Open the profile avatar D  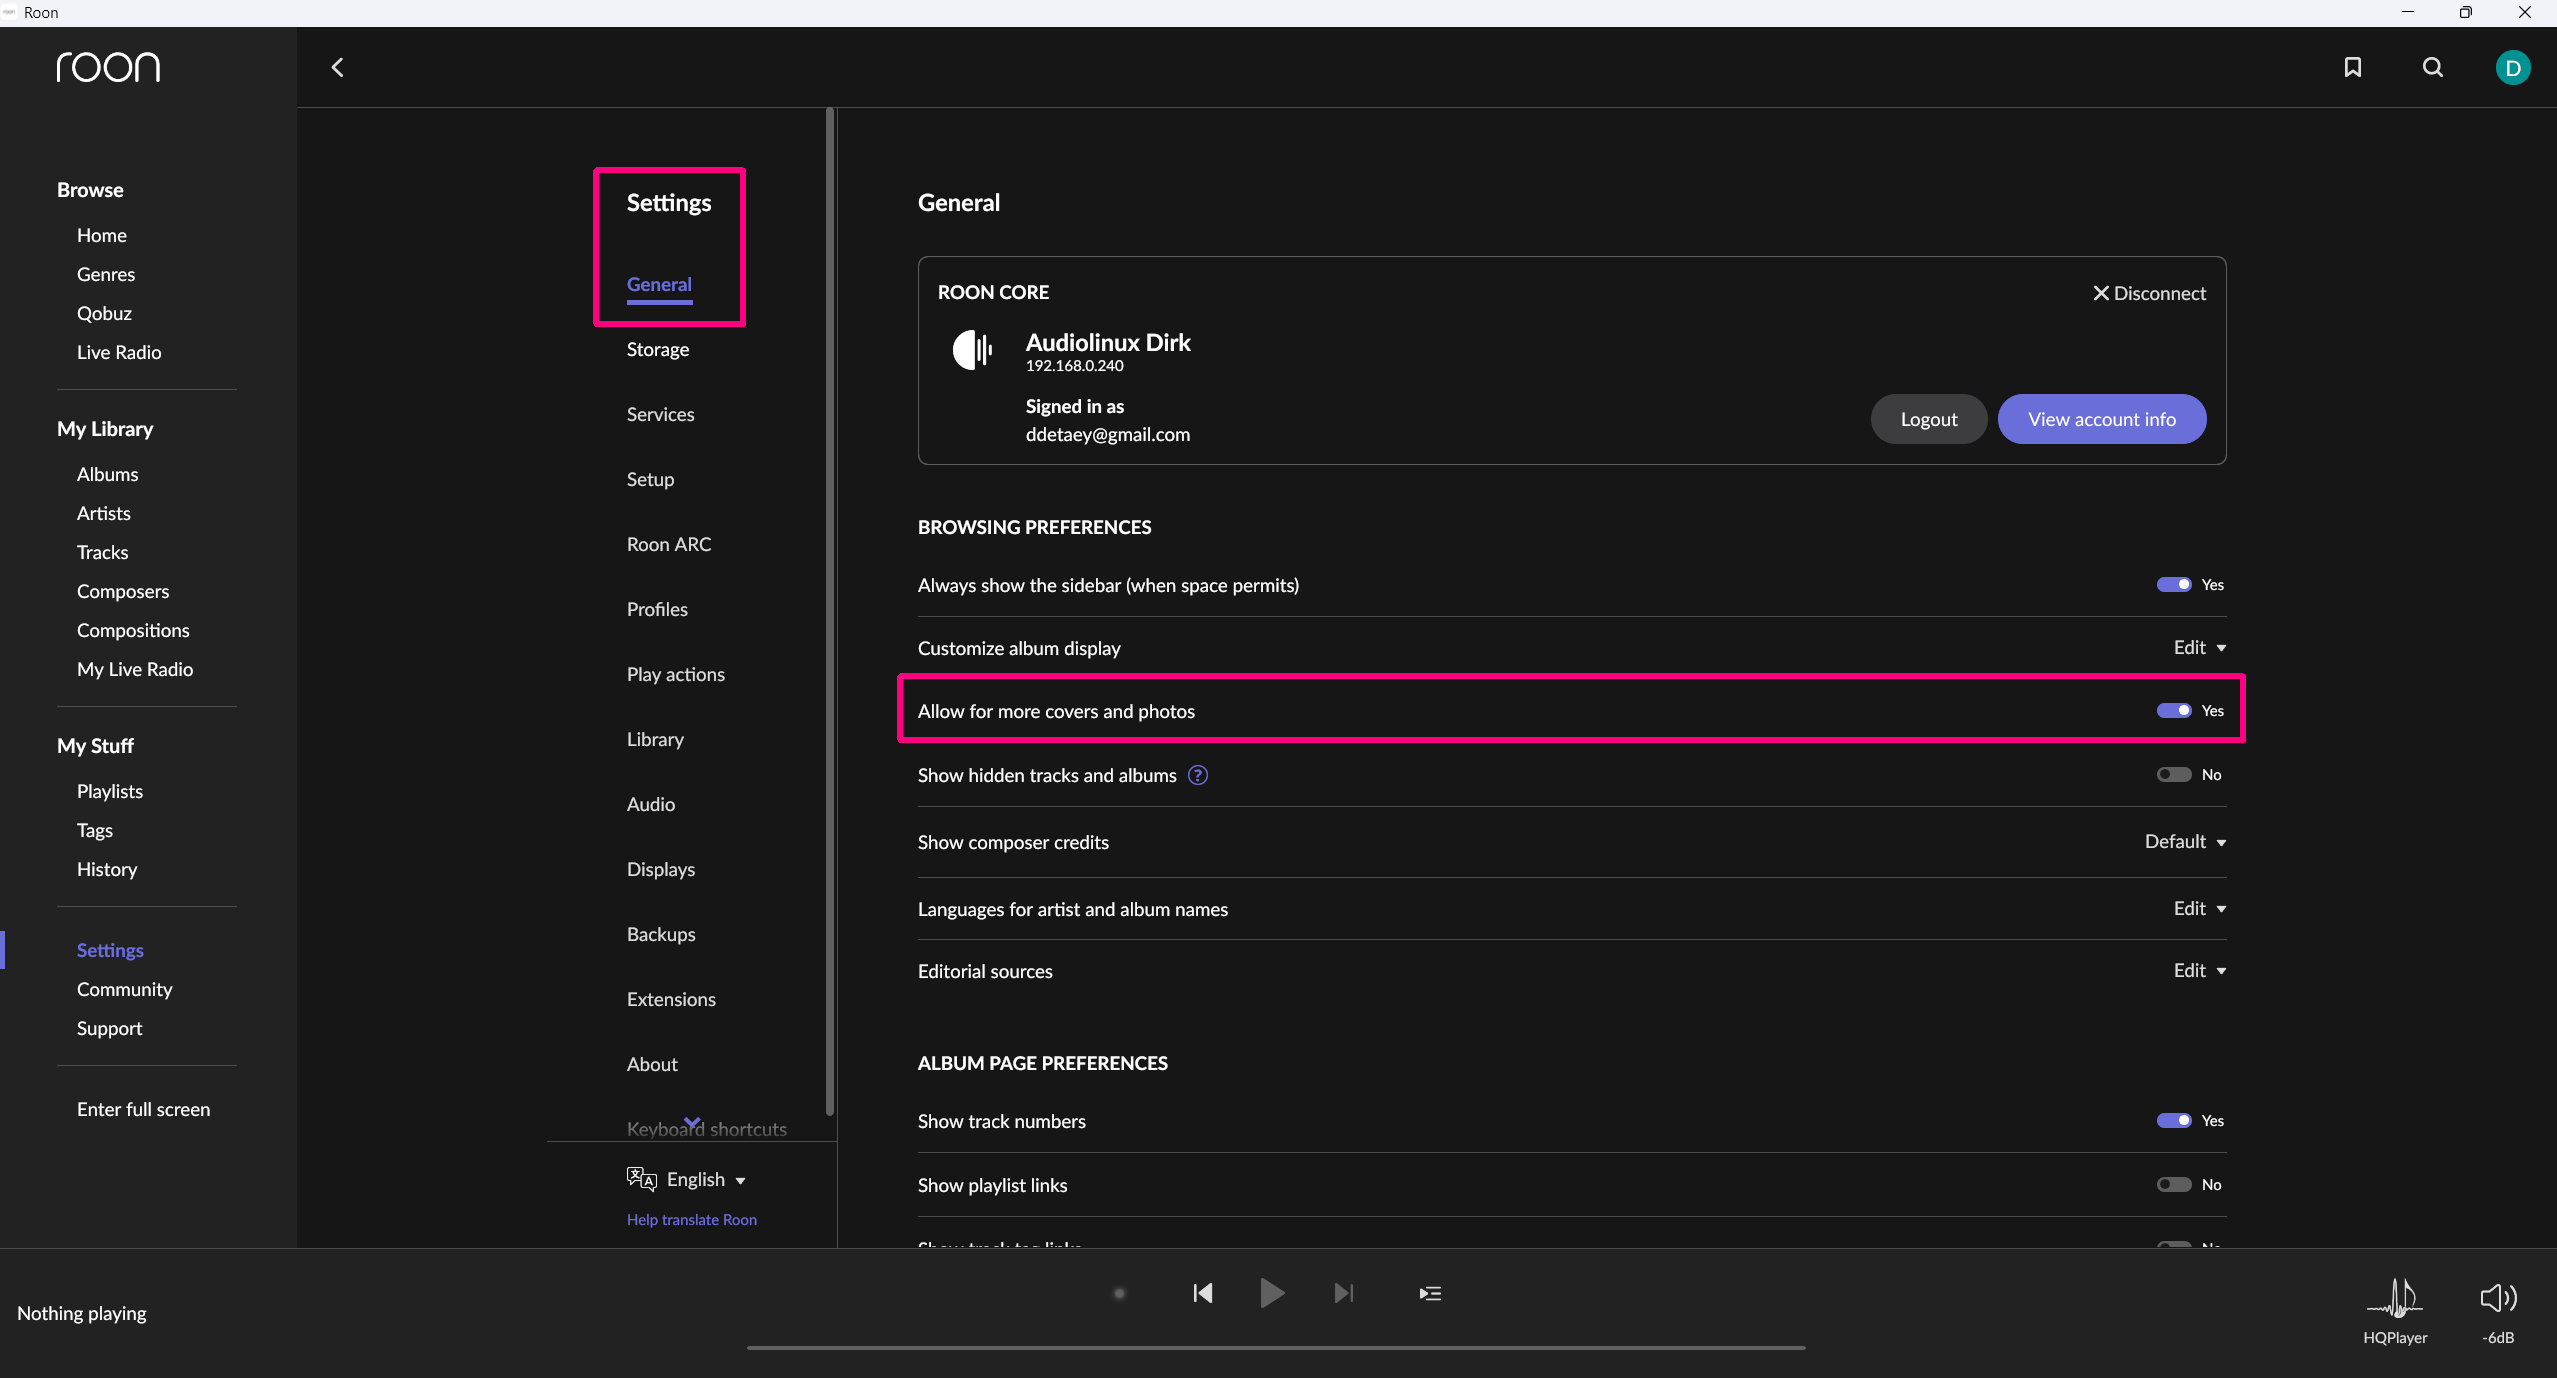pyautogui.click(x=2513, y=67)
